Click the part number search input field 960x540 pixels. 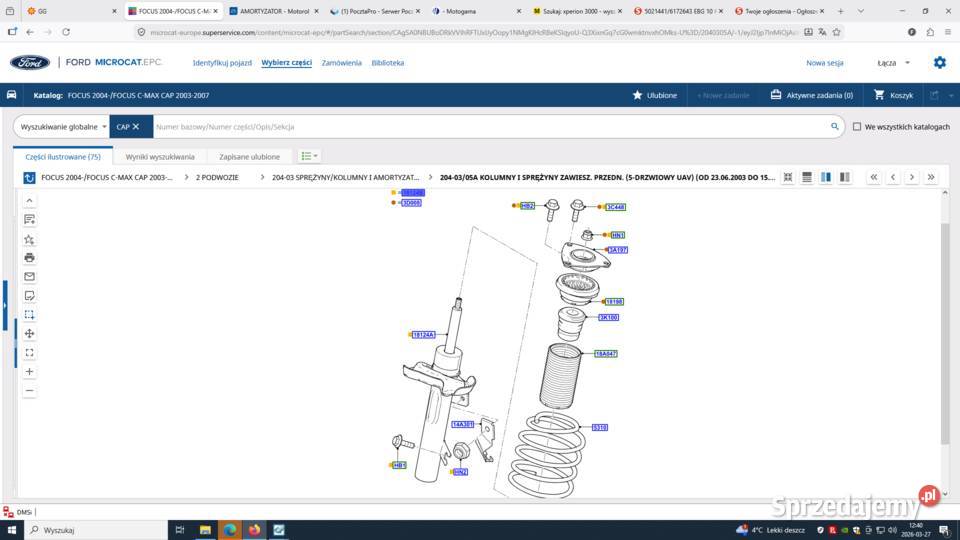490,127
